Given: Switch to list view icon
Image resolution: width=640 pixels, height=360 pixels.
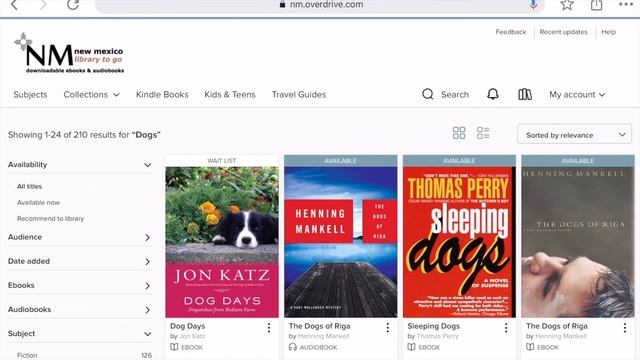Looking at the screenshot, I should [x=483, y=133].
